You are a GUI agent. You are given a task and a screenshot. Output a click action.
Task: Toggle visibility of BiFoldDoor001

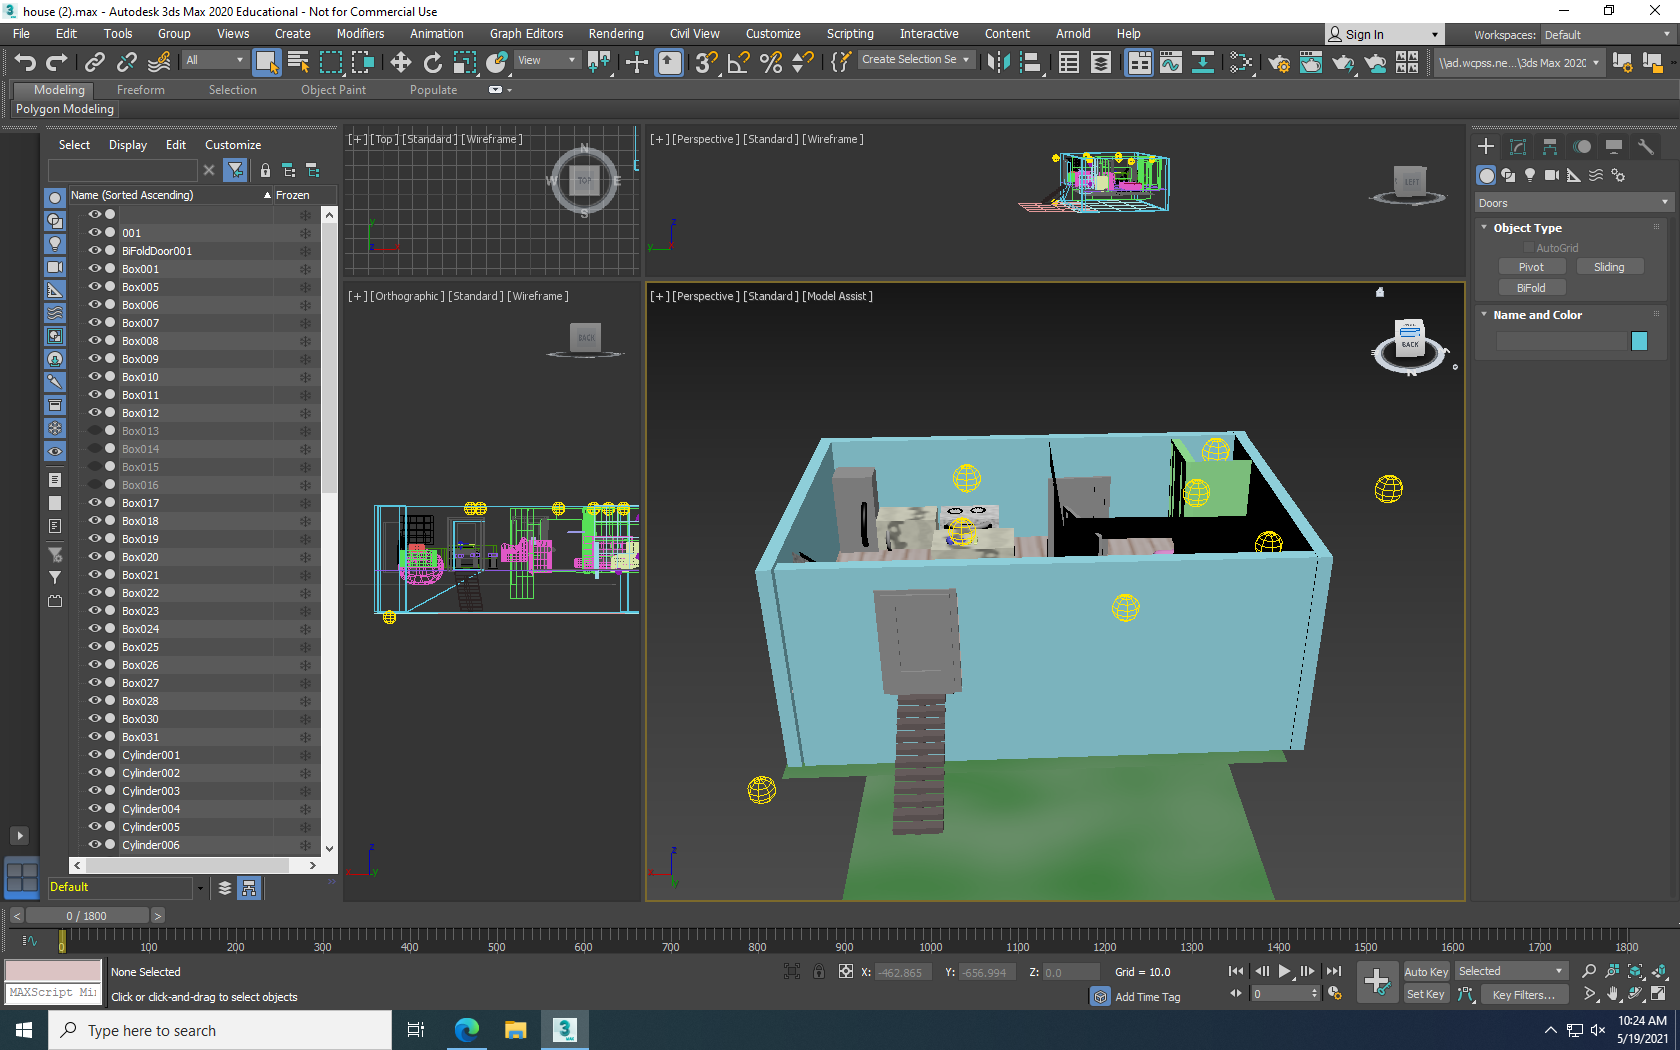click(x=95, y=251)
